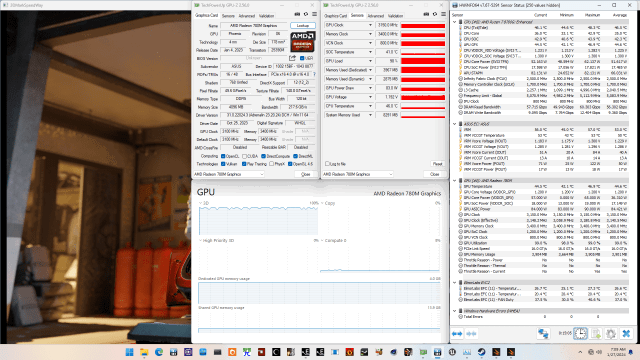Click the GPU Name field in GPU-Z
Image resolution: width=640 pixels, height=360 pixels.
(x=253, y=26)
